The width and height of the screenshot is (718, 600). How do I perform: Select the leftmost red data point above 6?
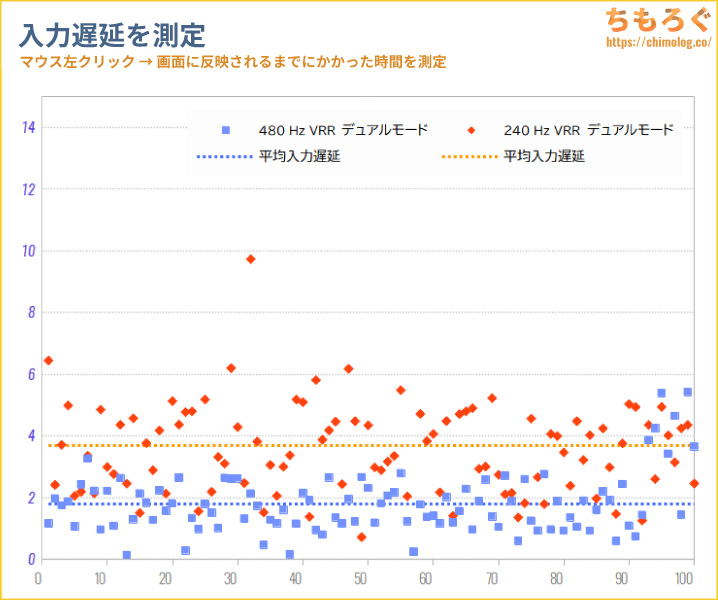[48, 360]
